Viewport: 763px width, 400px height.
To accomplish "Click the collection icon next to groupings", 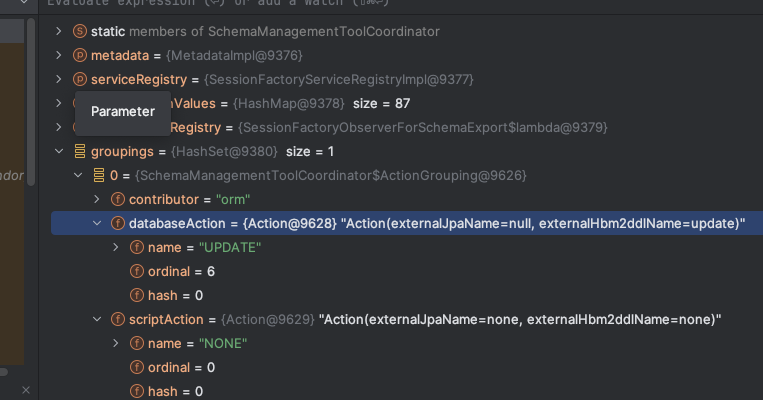I will (80, 152).
